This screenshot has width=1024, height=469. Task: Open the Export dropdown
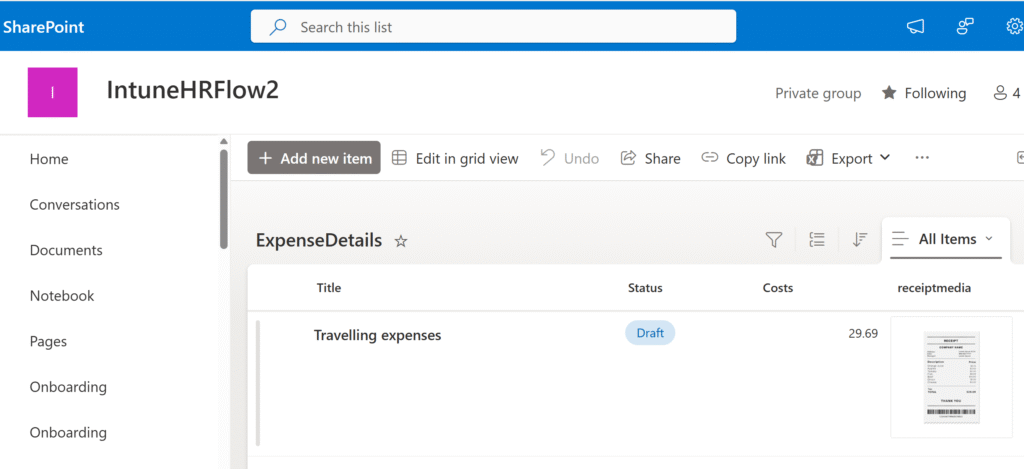[x=849, y=158]
